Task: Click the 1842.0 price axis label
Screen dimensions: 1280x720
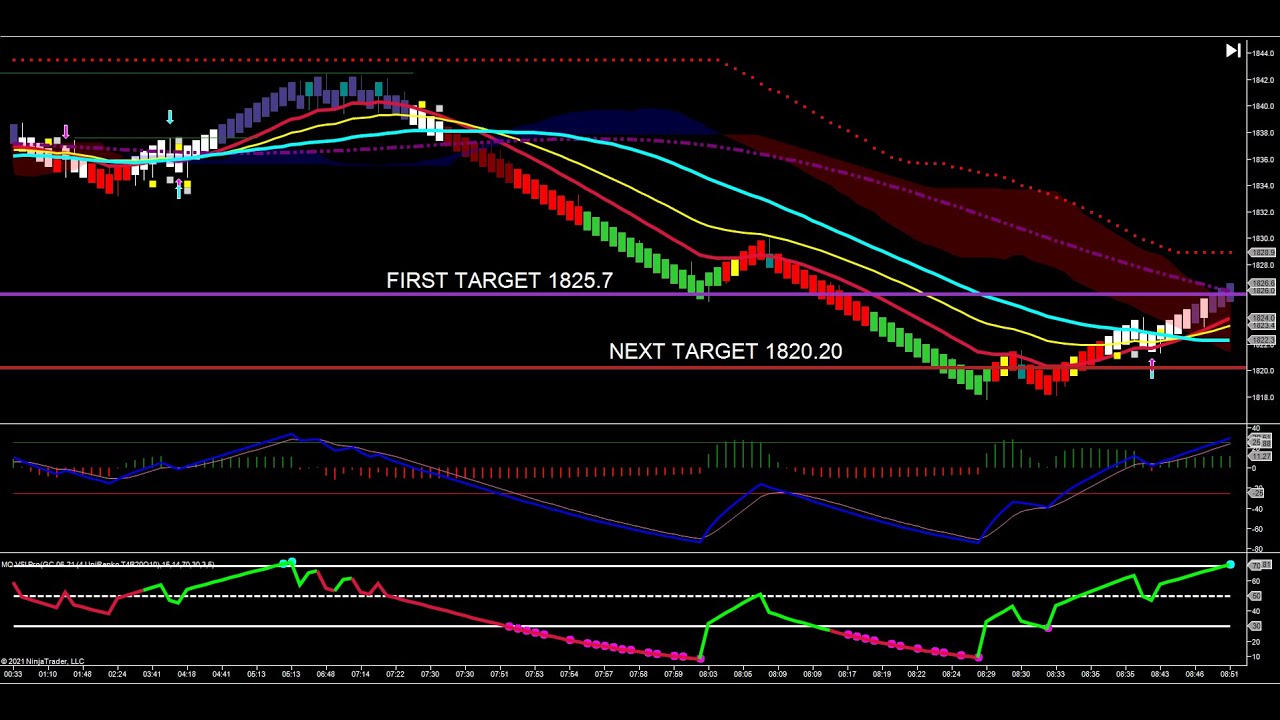Action: 1262,80
